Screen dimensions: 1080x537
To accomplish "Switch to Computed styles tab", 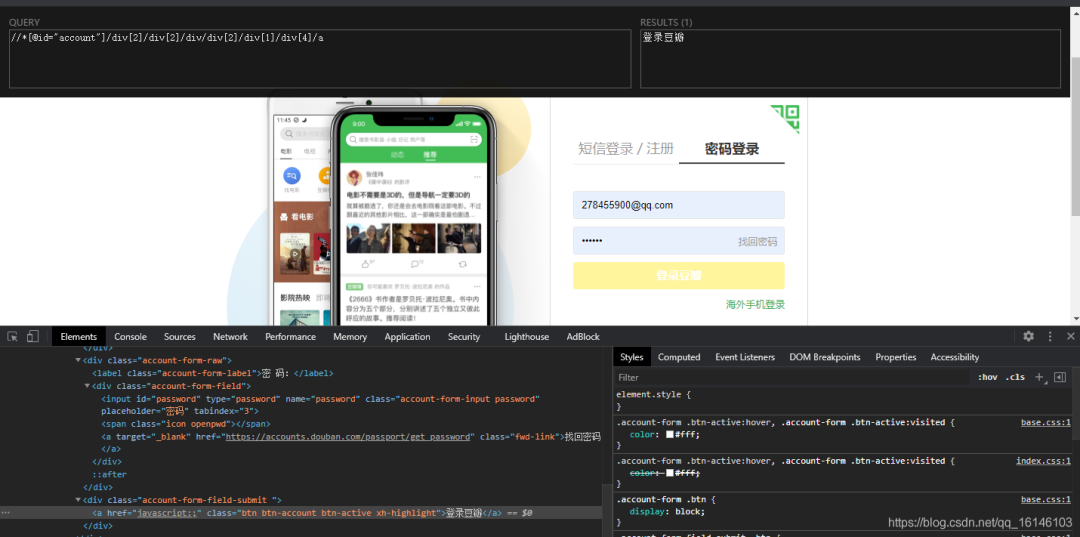I will click(x=679, y=357).
